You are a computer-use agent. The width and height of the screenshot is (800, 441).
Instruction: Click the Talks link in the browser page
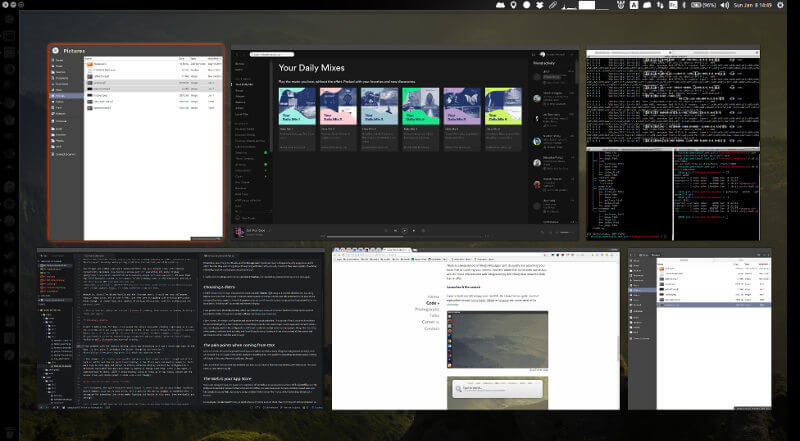(x=434, y=315)
